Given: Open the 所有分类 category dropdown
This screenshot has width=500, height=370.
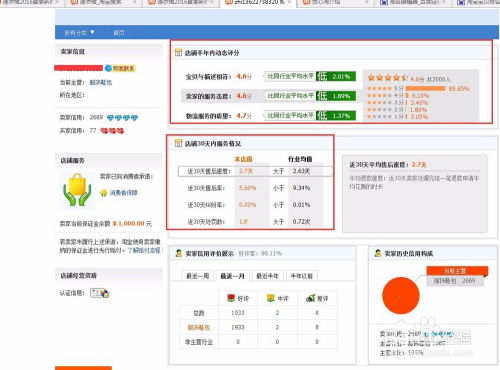Looking at the screenshot, I should click(x=79, y=33).
